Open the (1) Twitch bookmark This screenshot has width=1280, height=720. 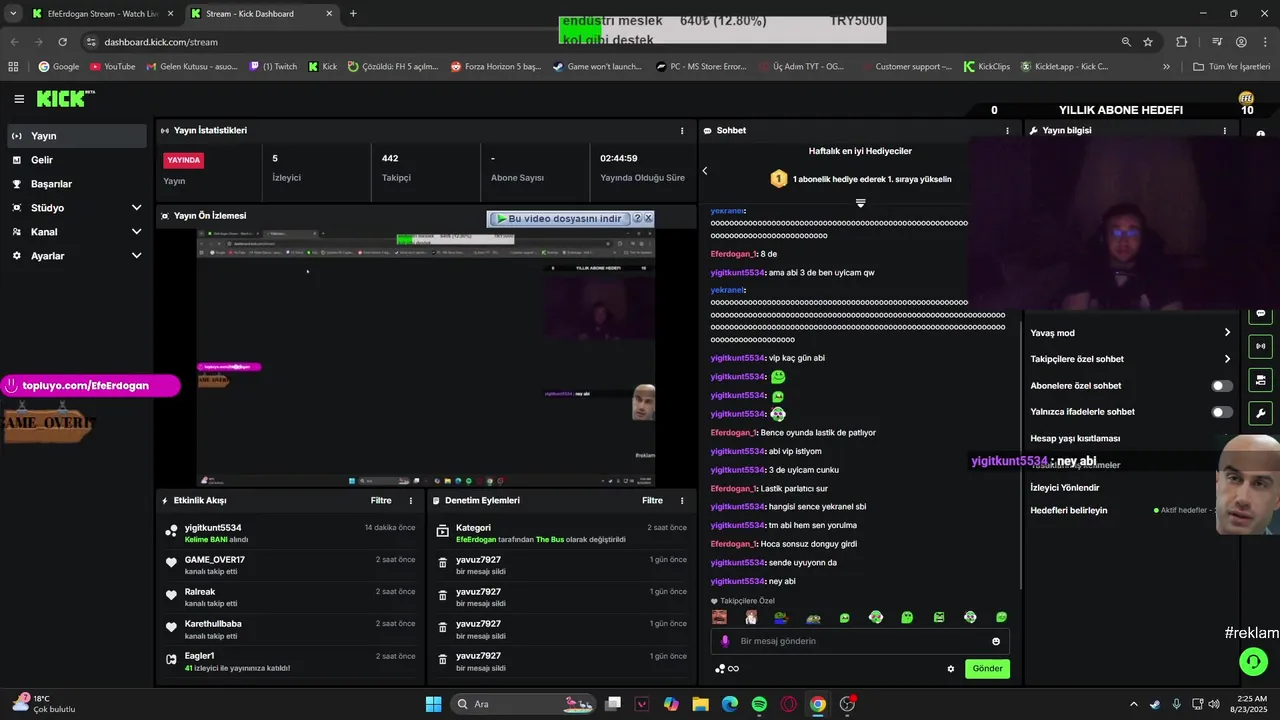point(273,67)
